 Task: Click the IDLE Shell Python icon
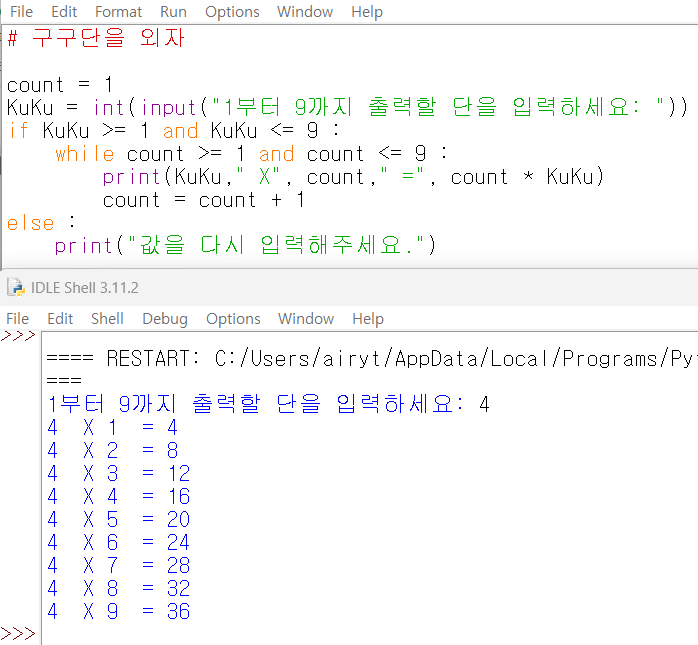16,288
